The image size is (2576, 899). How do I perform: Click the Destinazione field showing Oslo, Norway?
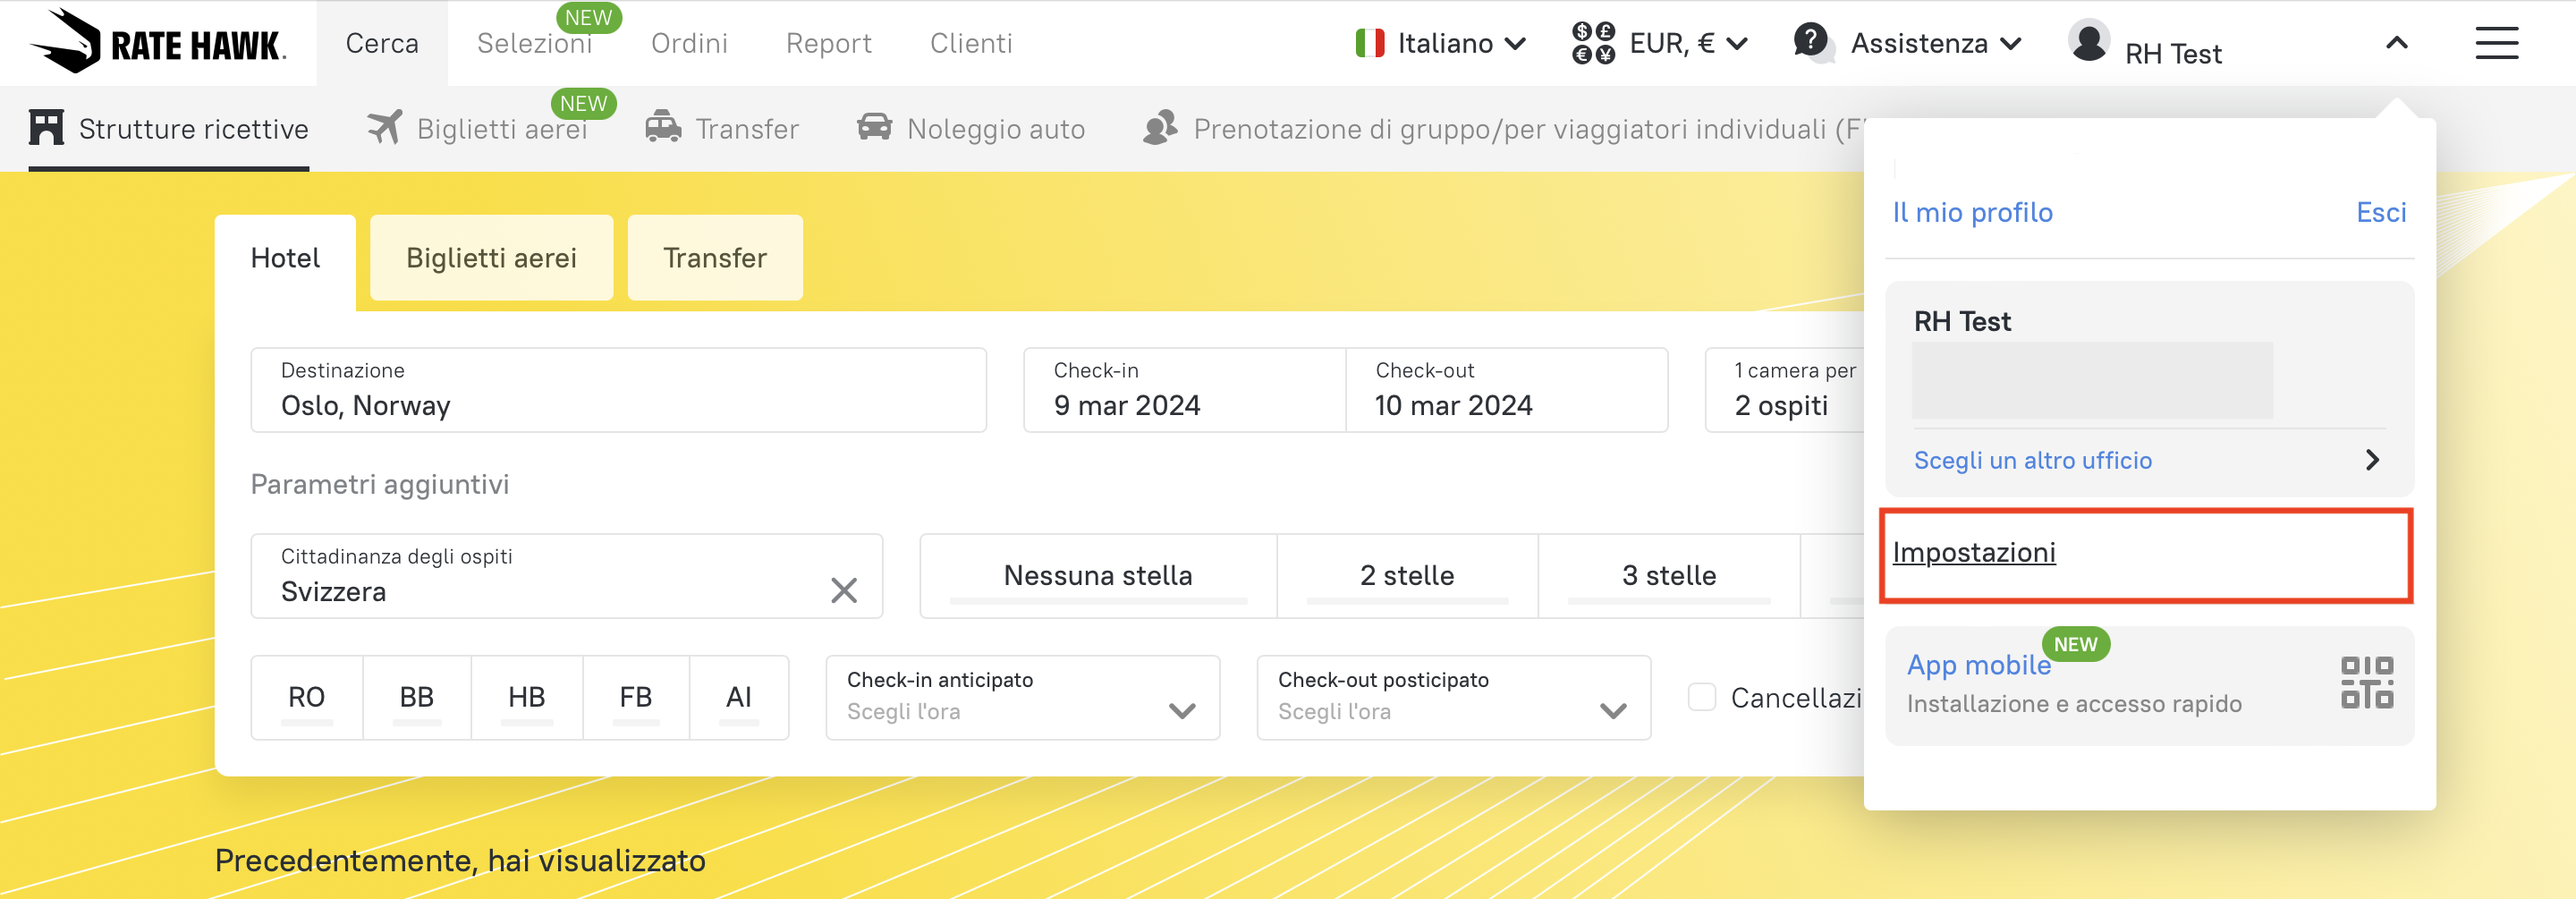(x=618, y=390)
